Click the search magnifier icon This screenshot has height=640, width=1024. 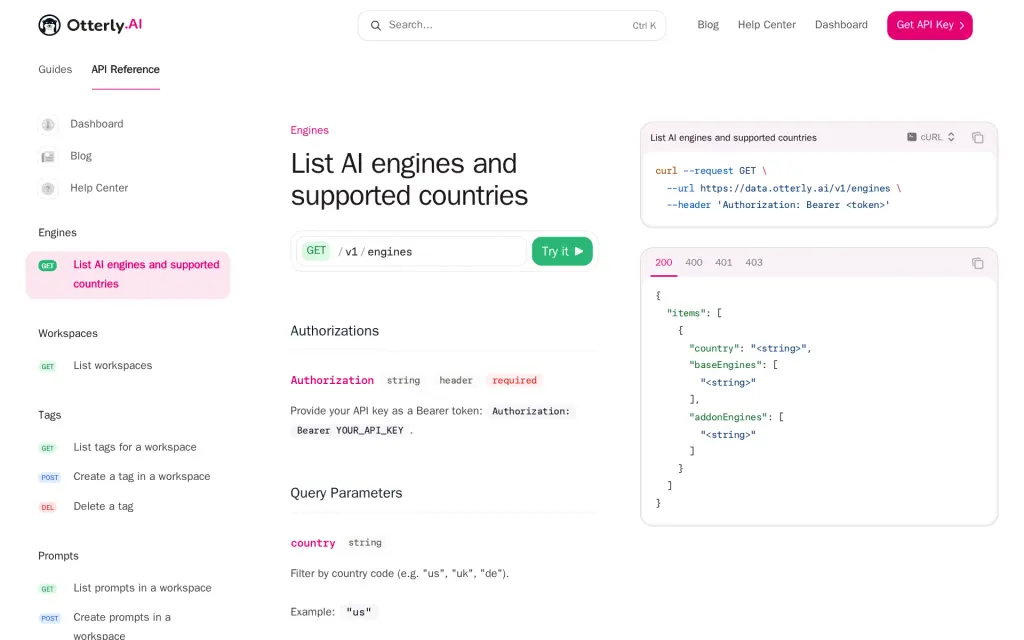click(x=376, y=25)
